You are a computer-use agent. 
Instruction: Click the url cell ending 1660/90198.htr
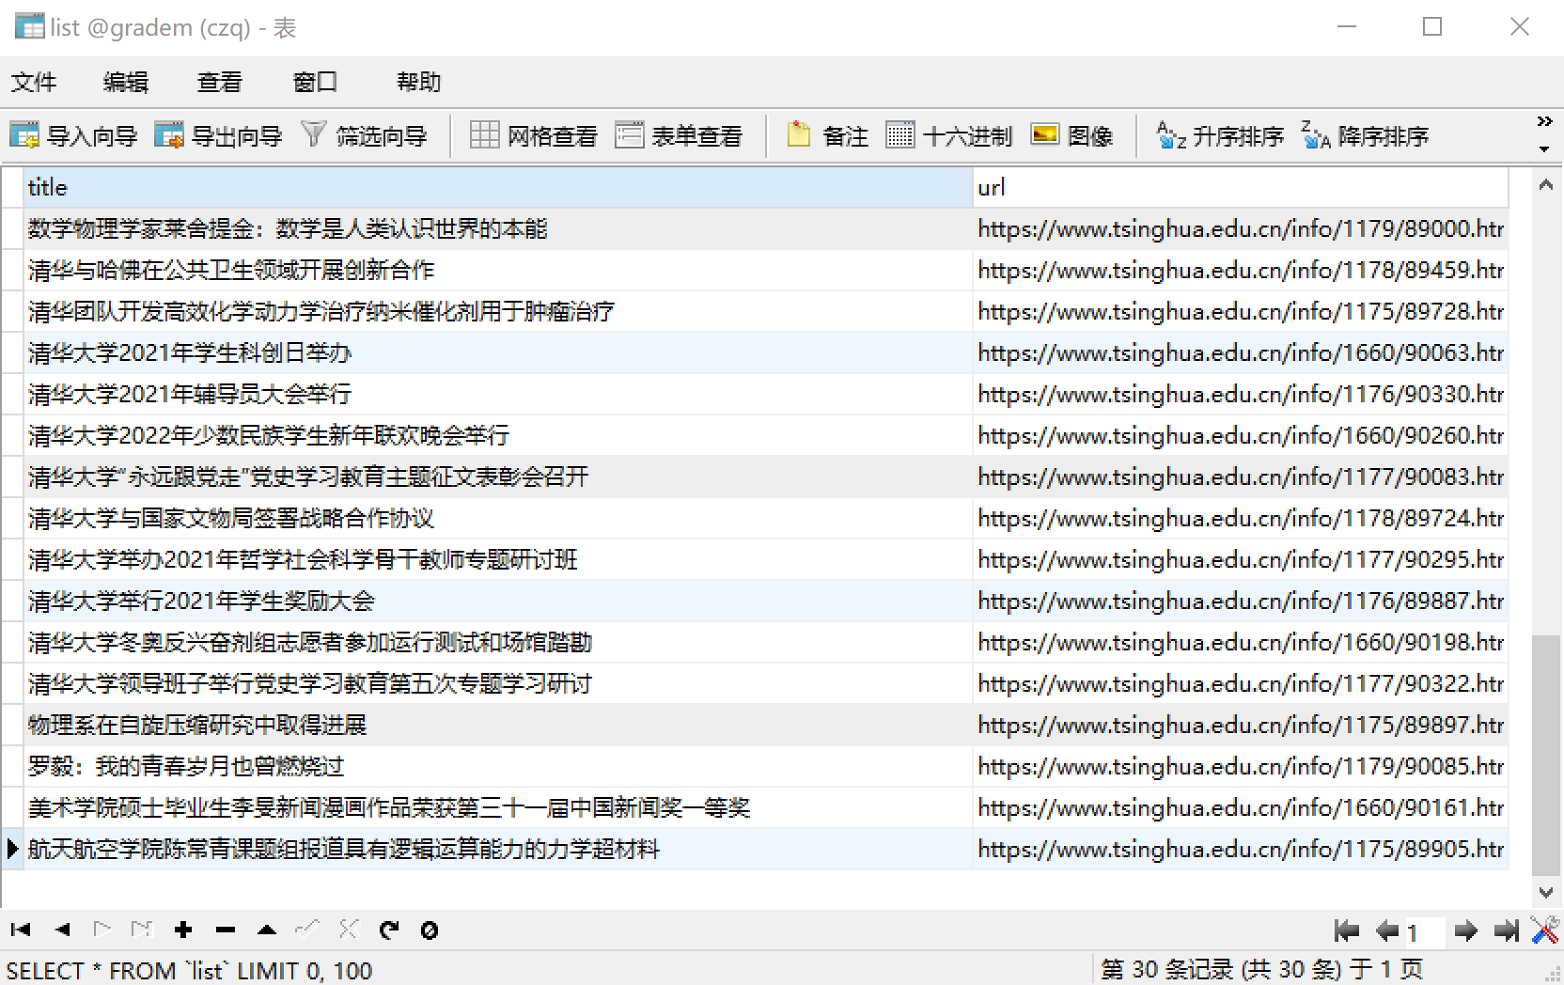pos(1240,642)
